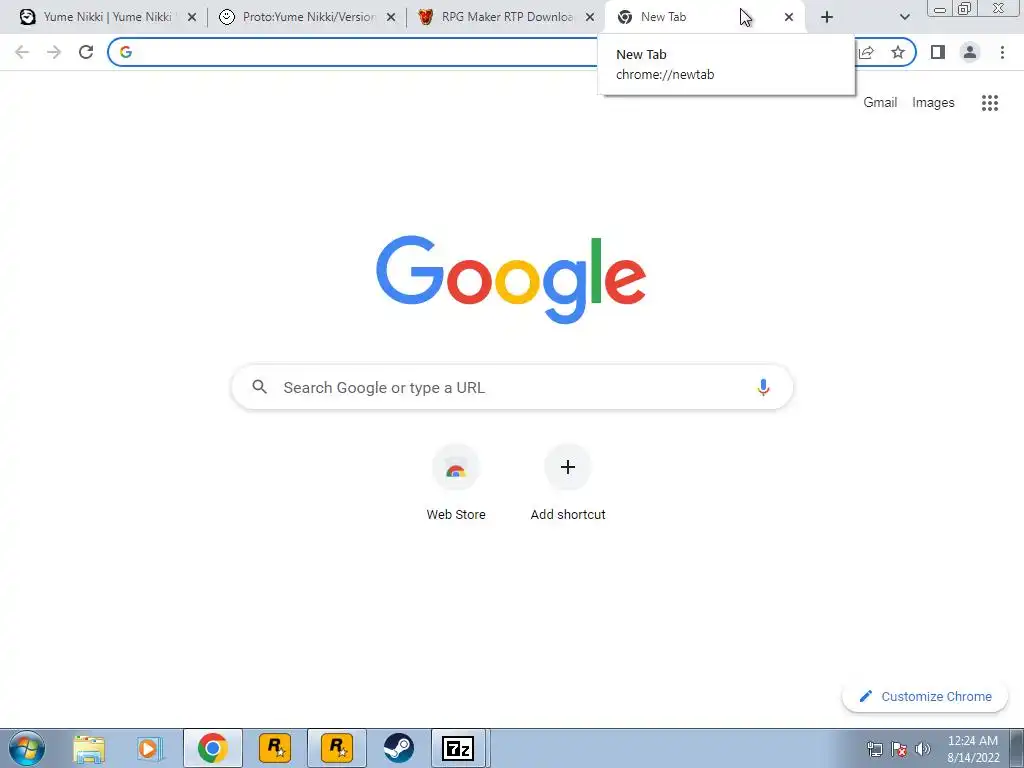
Task: Open a new tab with plus button
Action: (x=827, y=18)
